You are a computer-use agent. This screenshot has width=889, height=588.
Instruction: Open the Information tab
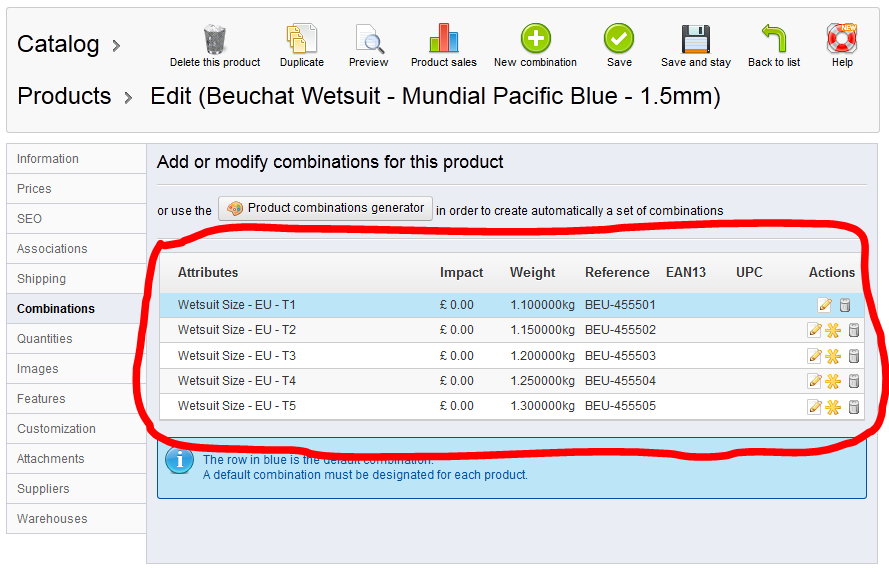coord(77,159)
